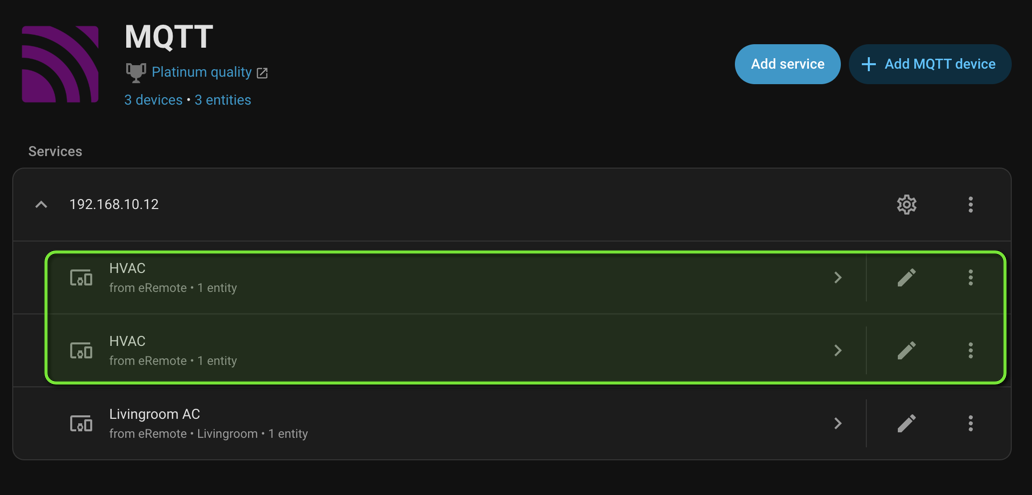The width and height of the screenshot is (1032, 495).
Task: Open three-dot menu for second HVAC
Action: 970,351
